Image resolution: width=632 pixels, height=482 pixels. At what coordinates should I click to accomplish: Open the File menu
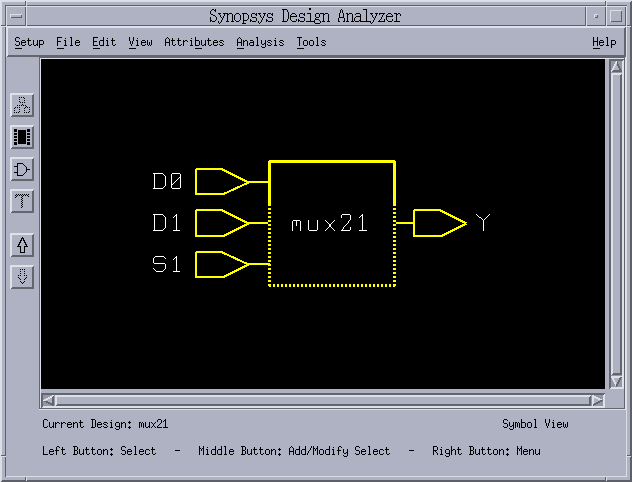[x=68, y=42]
